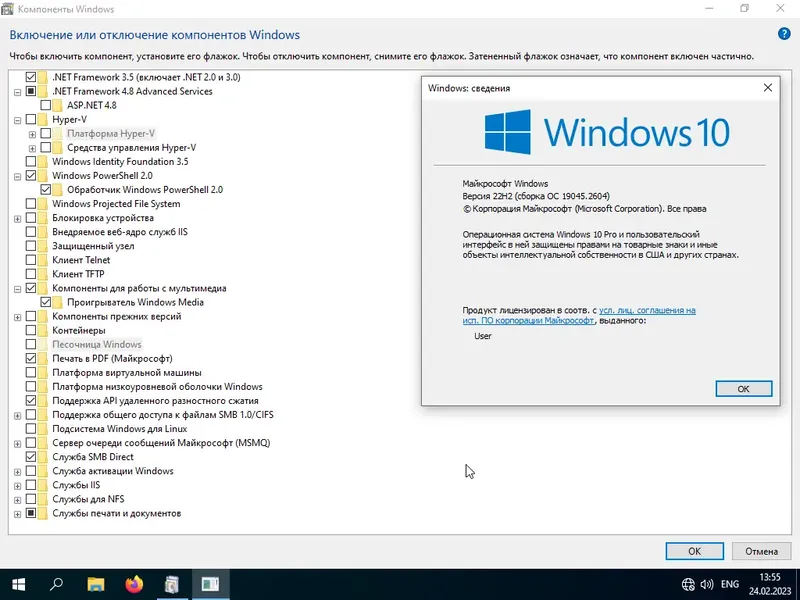Click the blue help question mark icon
This screenshot has height=600, width=800.
784,34
